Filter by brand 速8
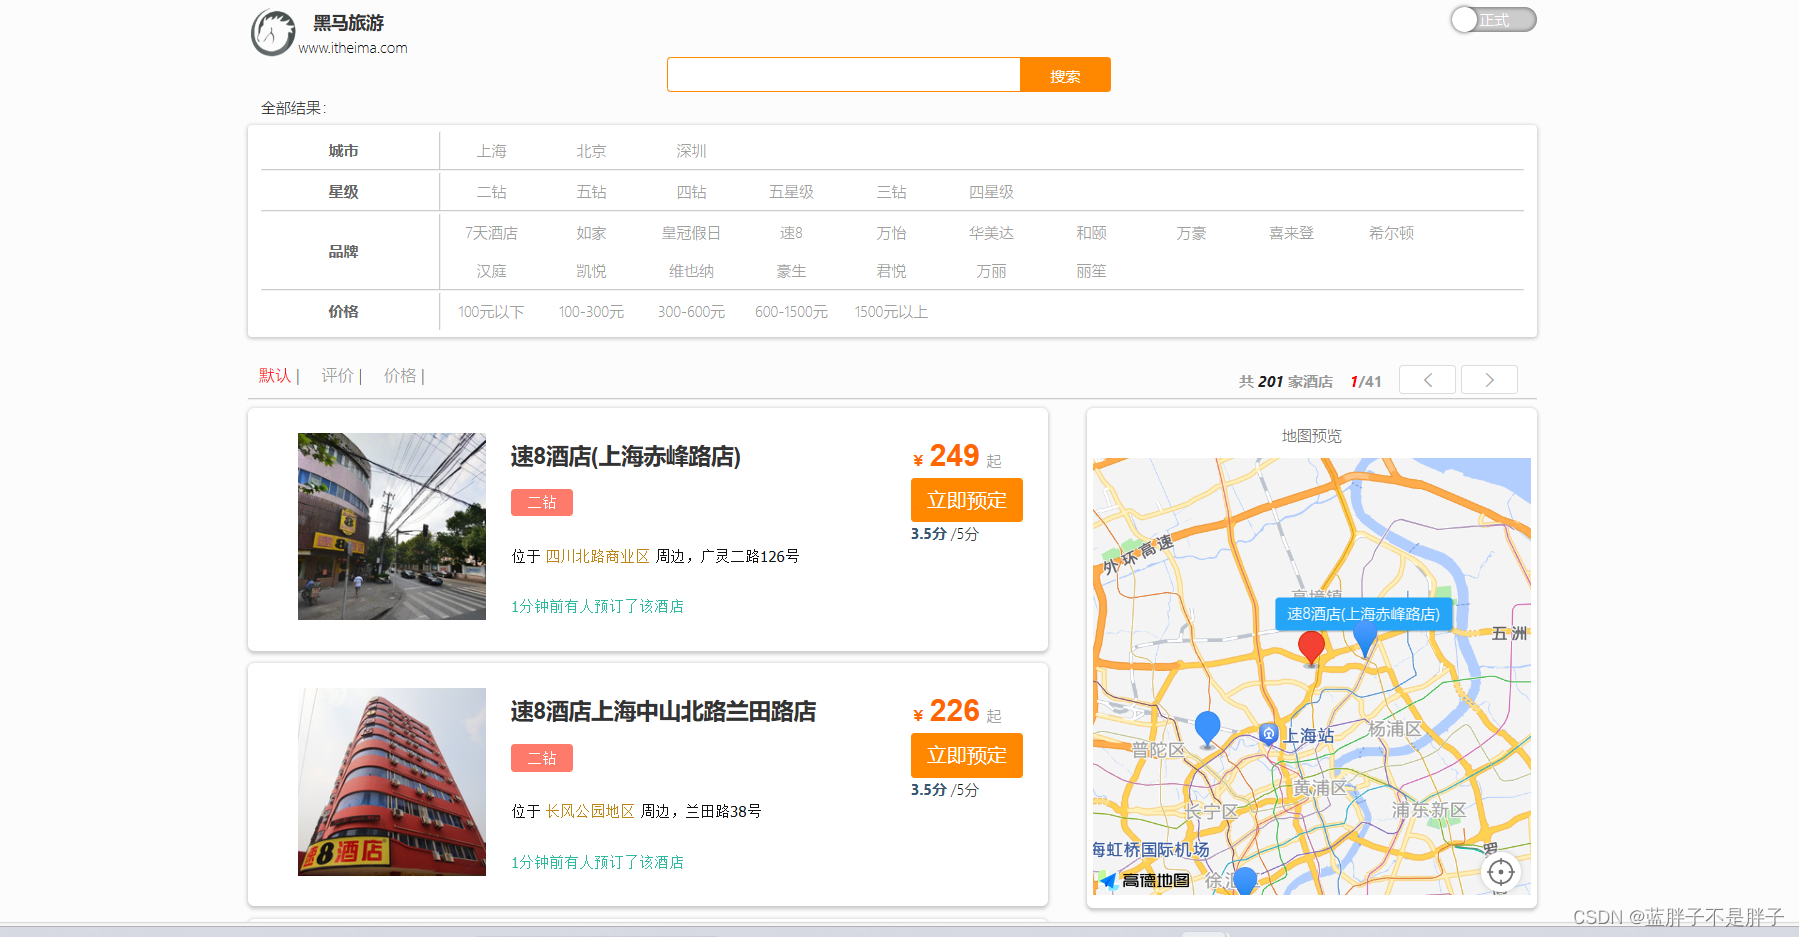The image size is (1799, 937). pyautogui.click(x=791, y=233)
